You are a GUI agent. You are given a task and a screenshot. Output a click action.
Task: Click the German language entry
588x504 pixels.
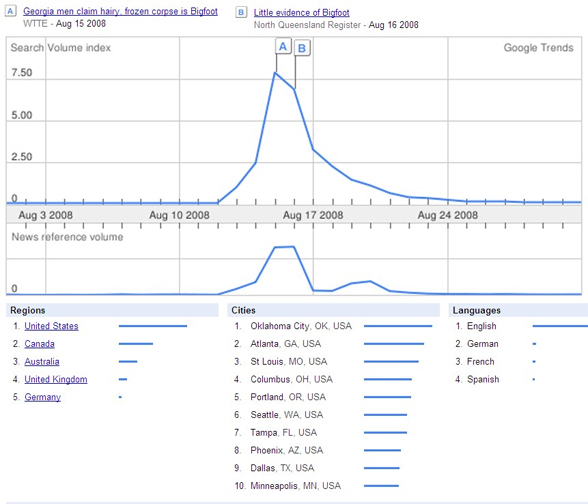pos(483,344)
